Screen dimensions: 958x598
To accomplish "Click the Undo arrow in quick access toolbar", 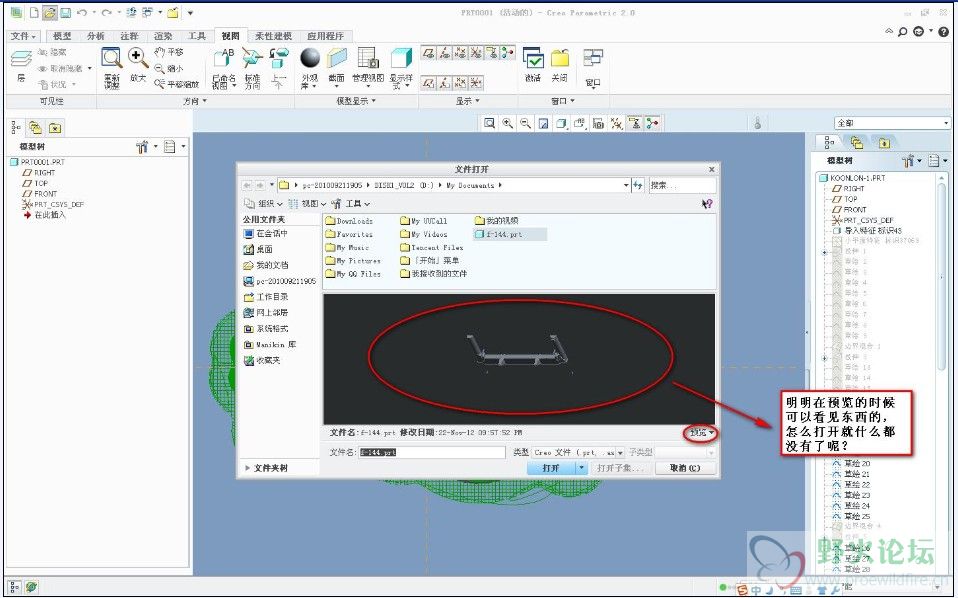I will (82, 12).
